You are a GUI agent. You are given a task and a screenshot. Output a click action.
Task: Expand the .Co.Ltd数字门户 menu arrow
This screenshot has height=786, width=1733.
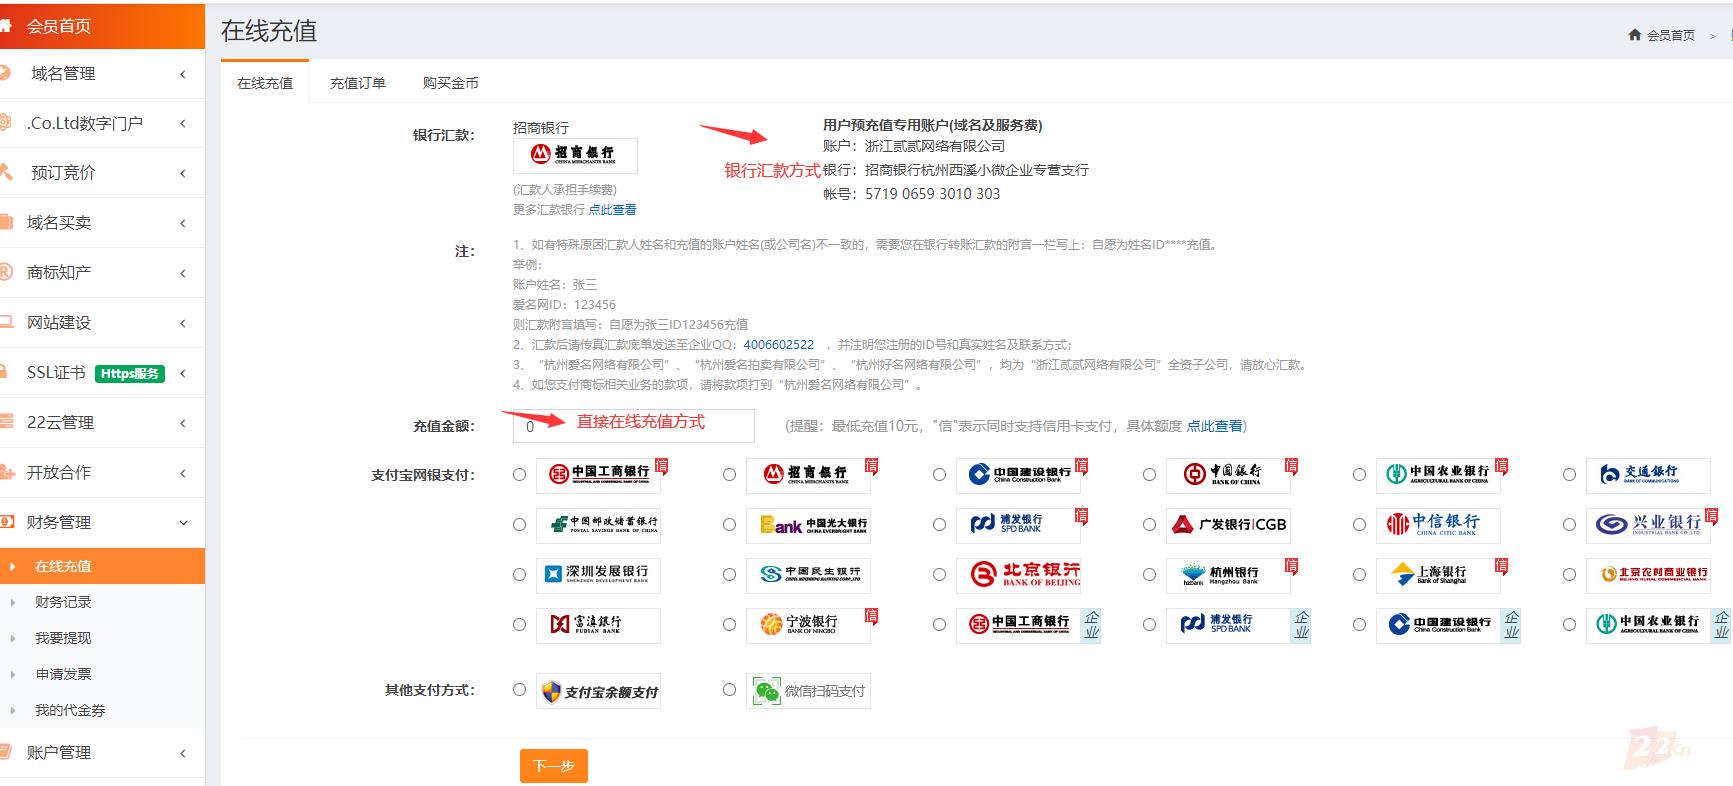coord(183,124)
